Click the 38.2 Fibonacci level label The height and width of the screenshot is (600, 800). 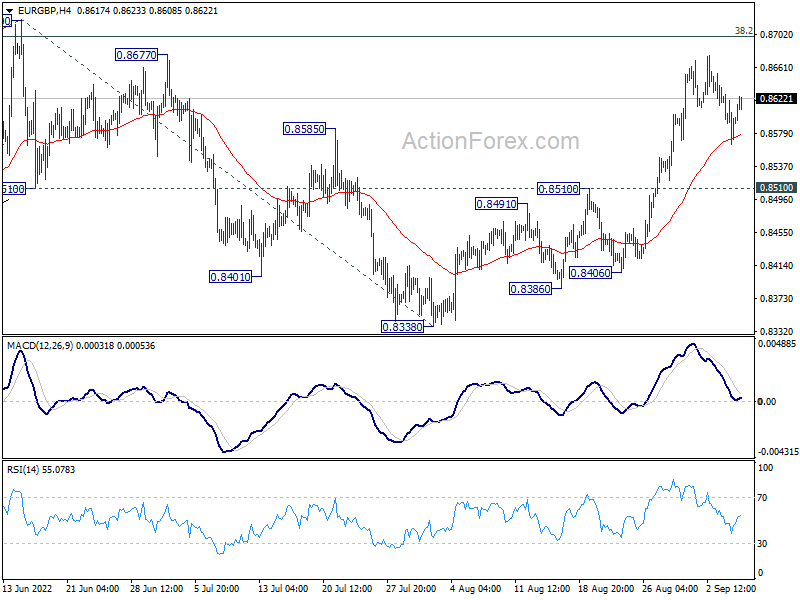click(743, 31)
